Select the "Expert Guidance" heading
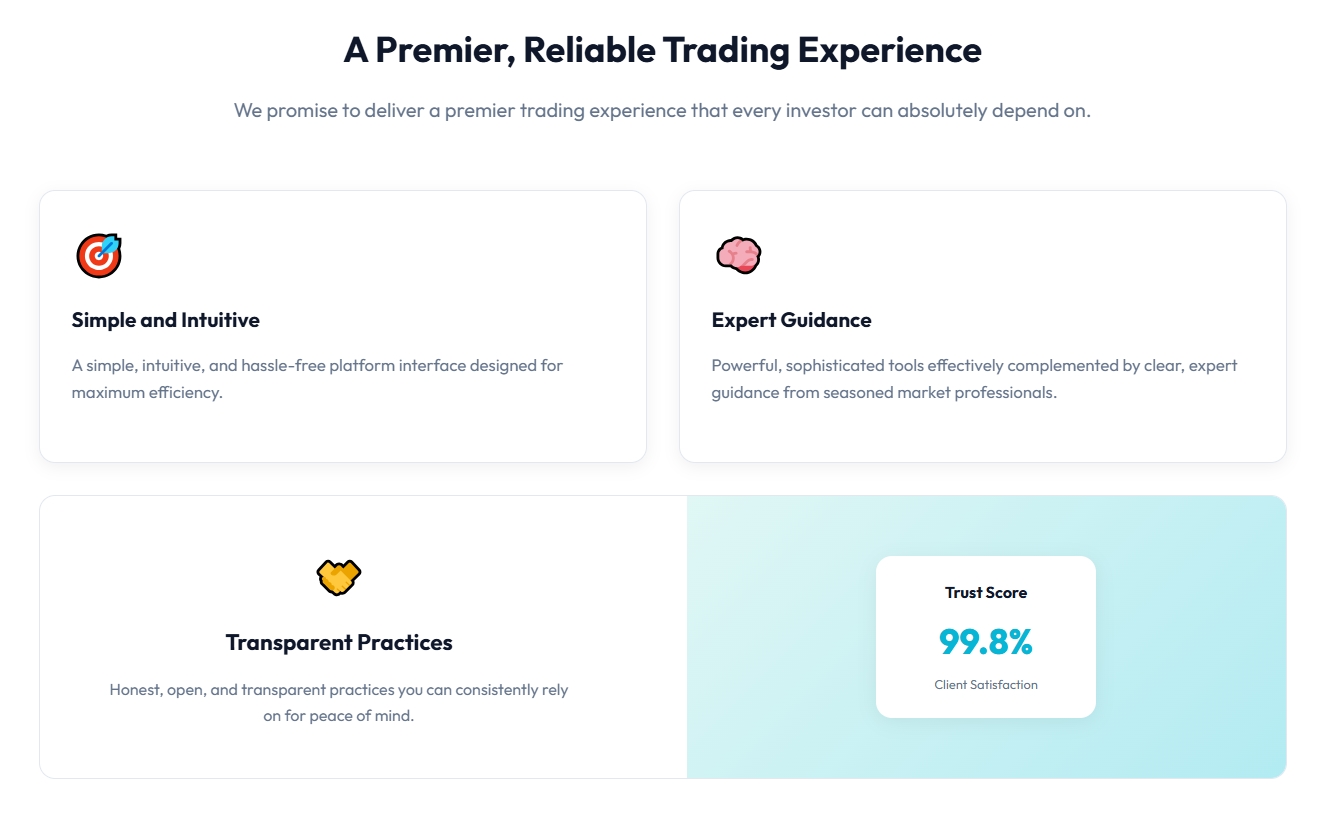 (x=791, y=320)
